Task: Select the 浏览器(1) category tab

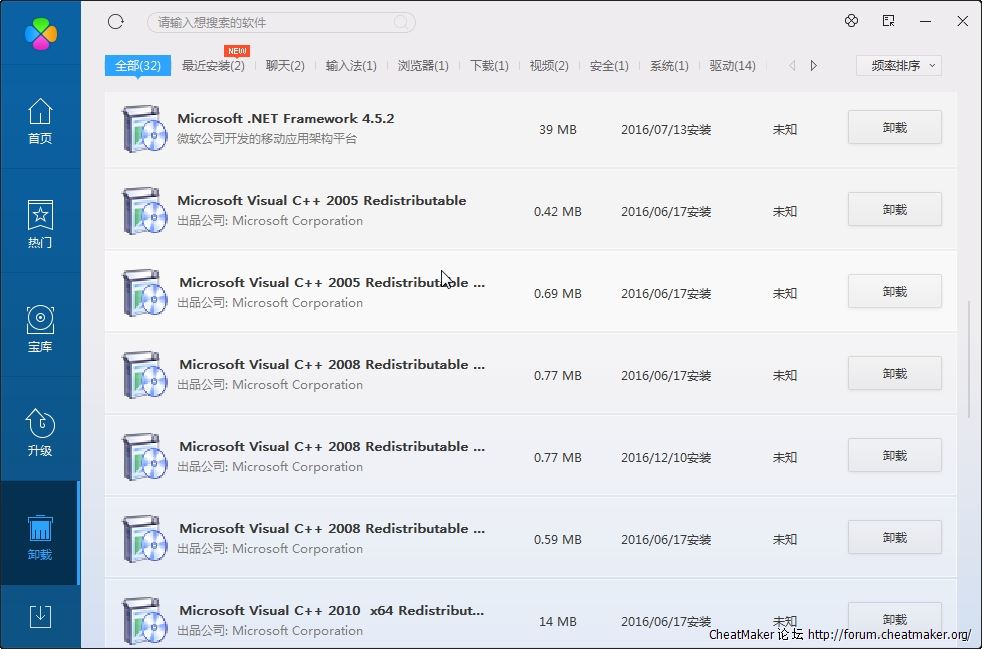Action: [x=423, y=66]
